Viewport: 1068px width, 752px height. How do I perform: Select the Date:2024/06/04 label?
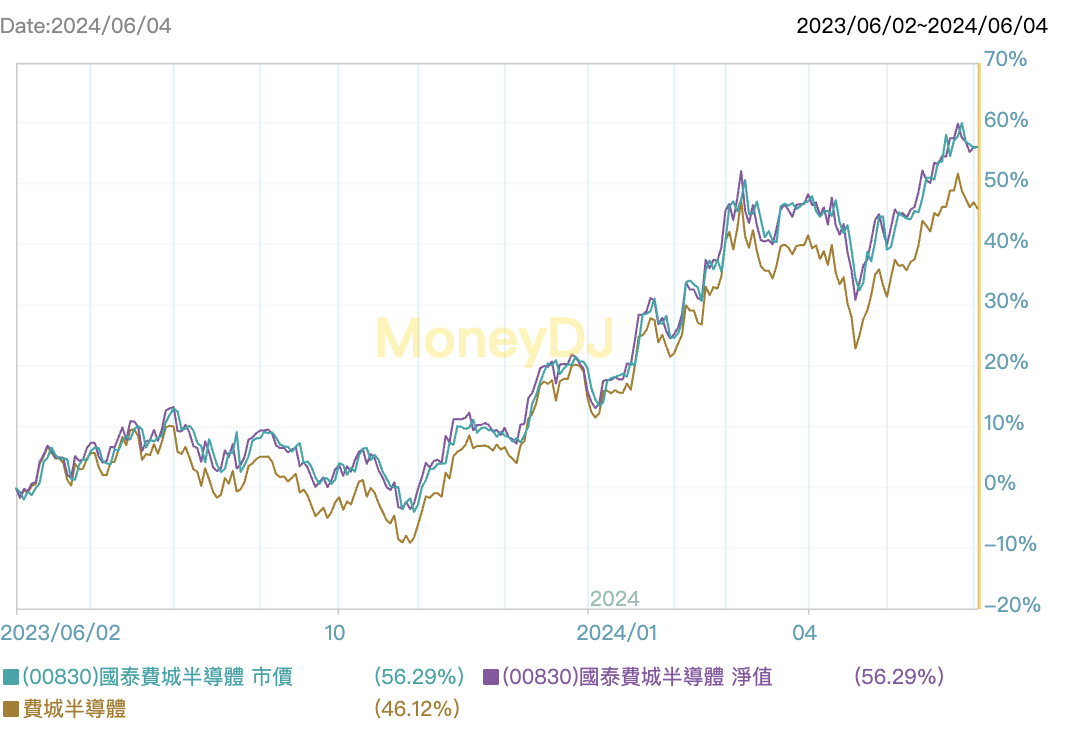tap(86, 26)
